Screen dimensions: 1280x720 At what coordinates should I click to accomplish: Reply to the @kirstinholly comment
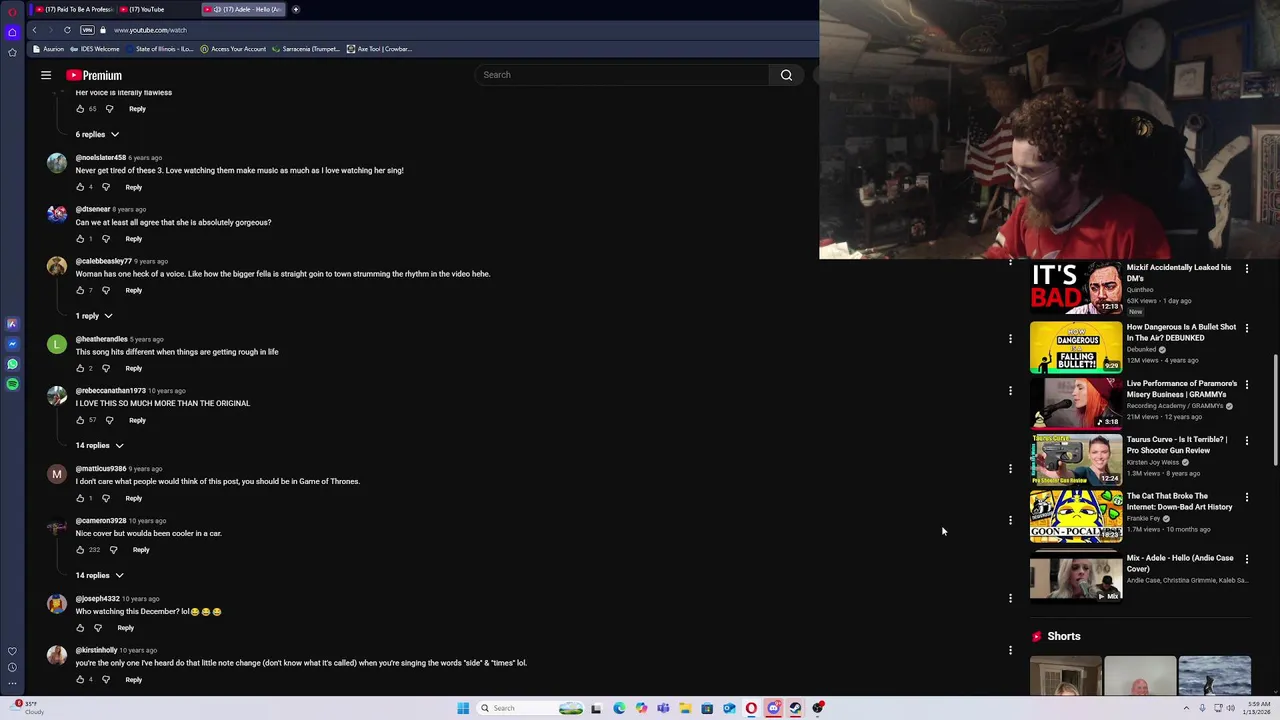click(x=134, y=680)
